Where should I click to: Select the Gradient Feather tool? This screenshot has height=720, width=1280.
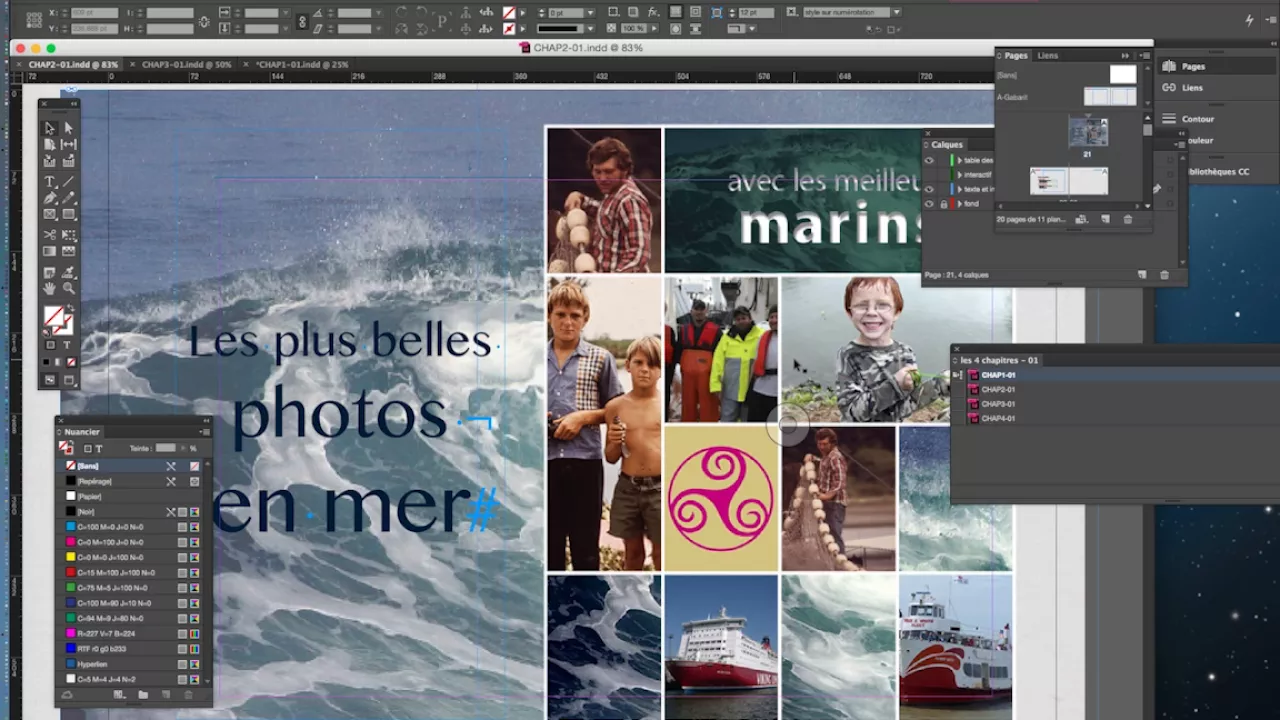coord(69,251)
